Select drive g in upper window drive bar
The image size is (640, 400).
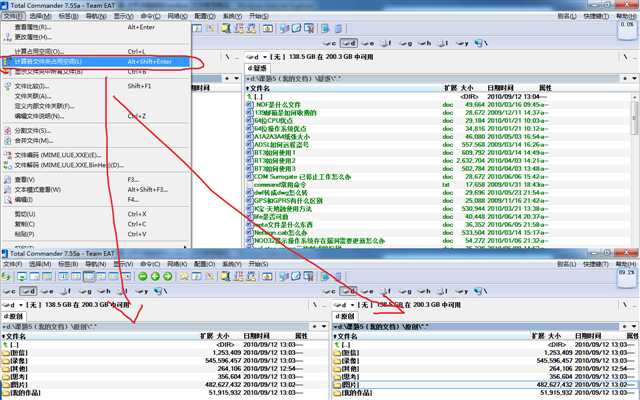pyautogui.click(x=405, y=43)
